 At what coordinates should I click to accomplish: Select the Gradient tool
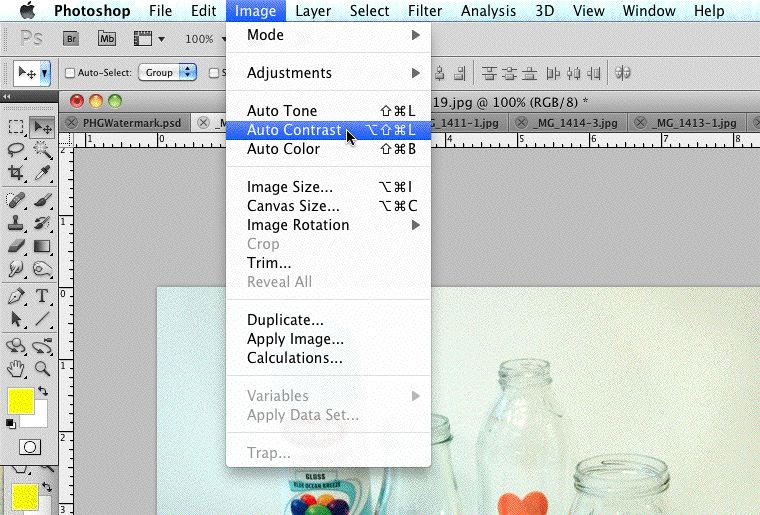point(42,246)
